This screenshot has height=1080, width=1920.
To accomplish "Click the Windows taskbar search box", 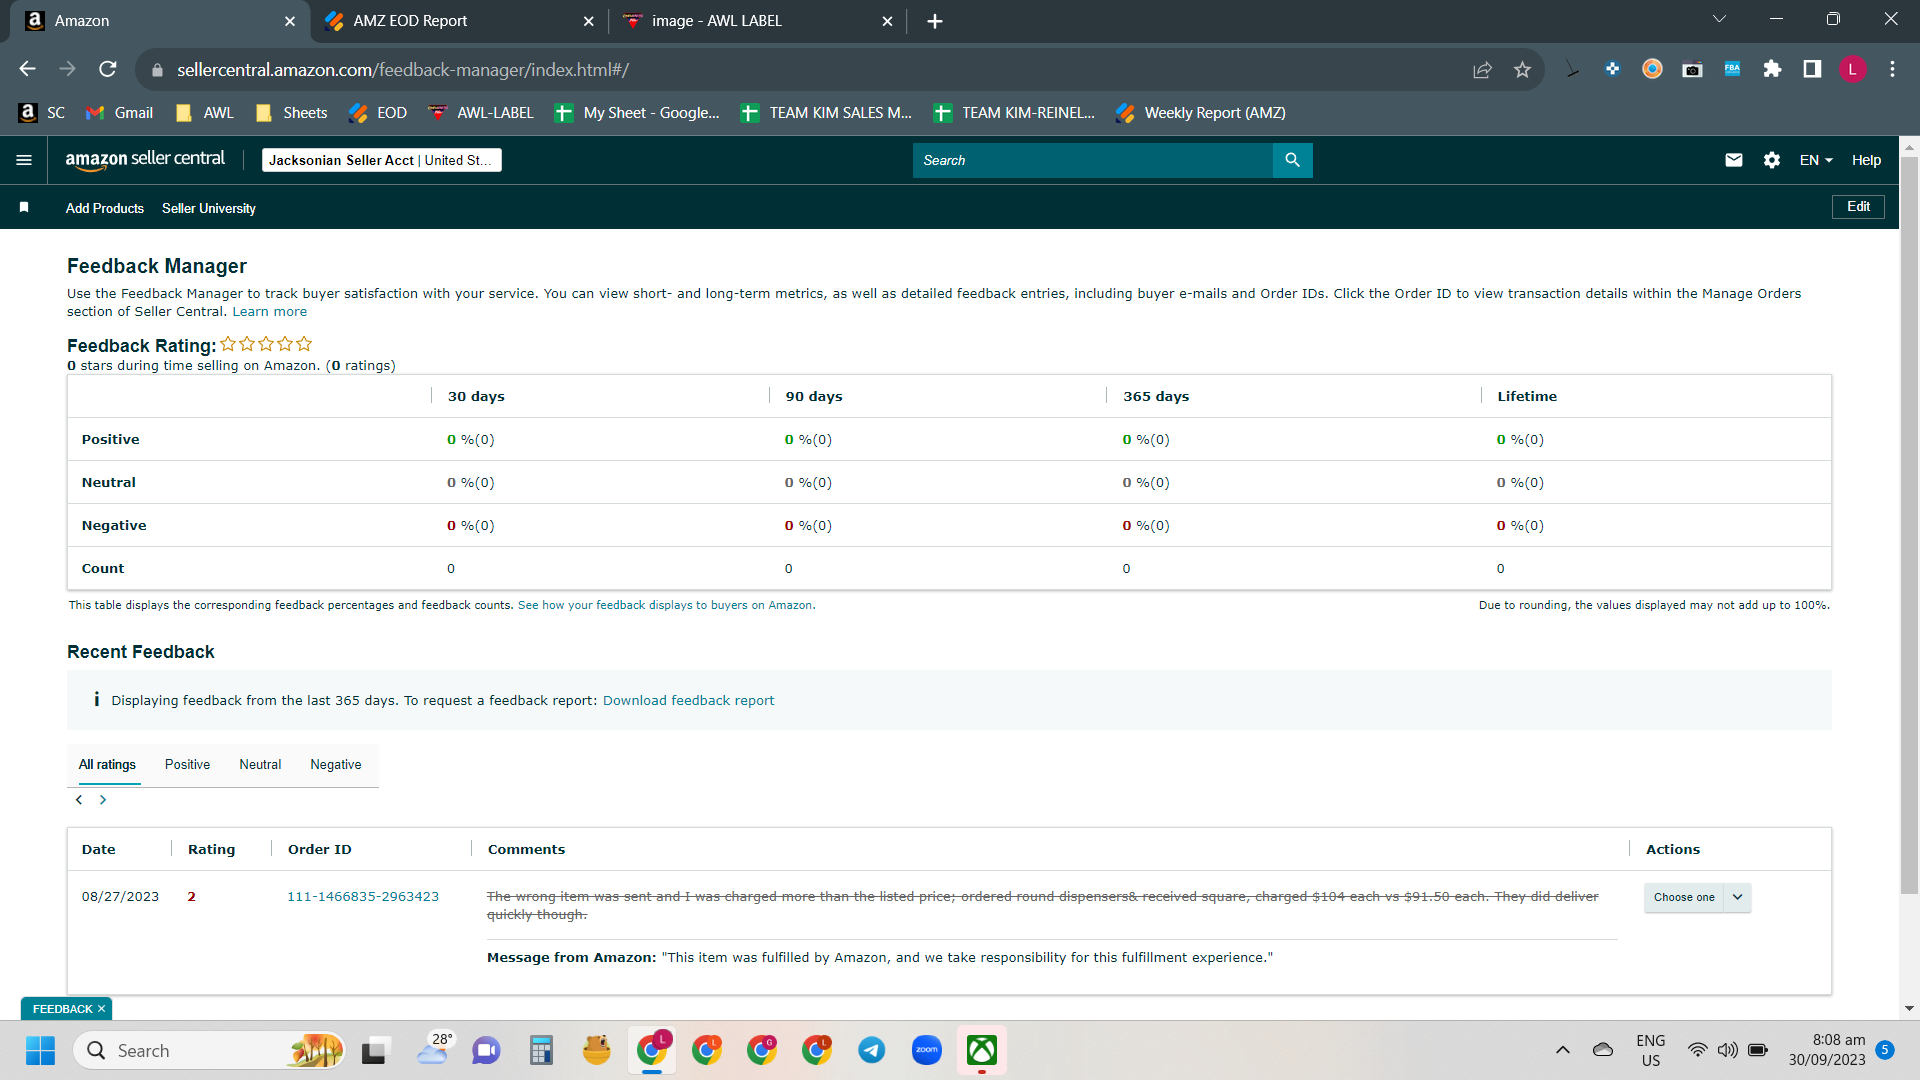I will (210, 1050).
